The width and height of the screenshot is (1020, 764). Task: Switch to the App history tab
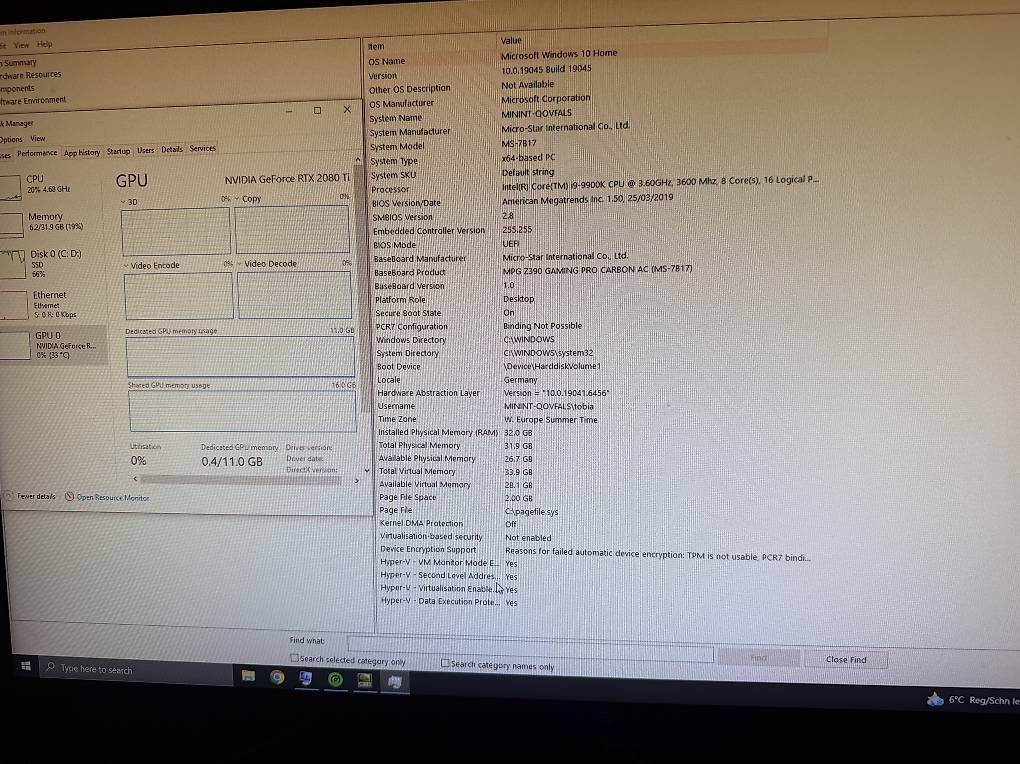pyautogui.click(x=82, y=152)
